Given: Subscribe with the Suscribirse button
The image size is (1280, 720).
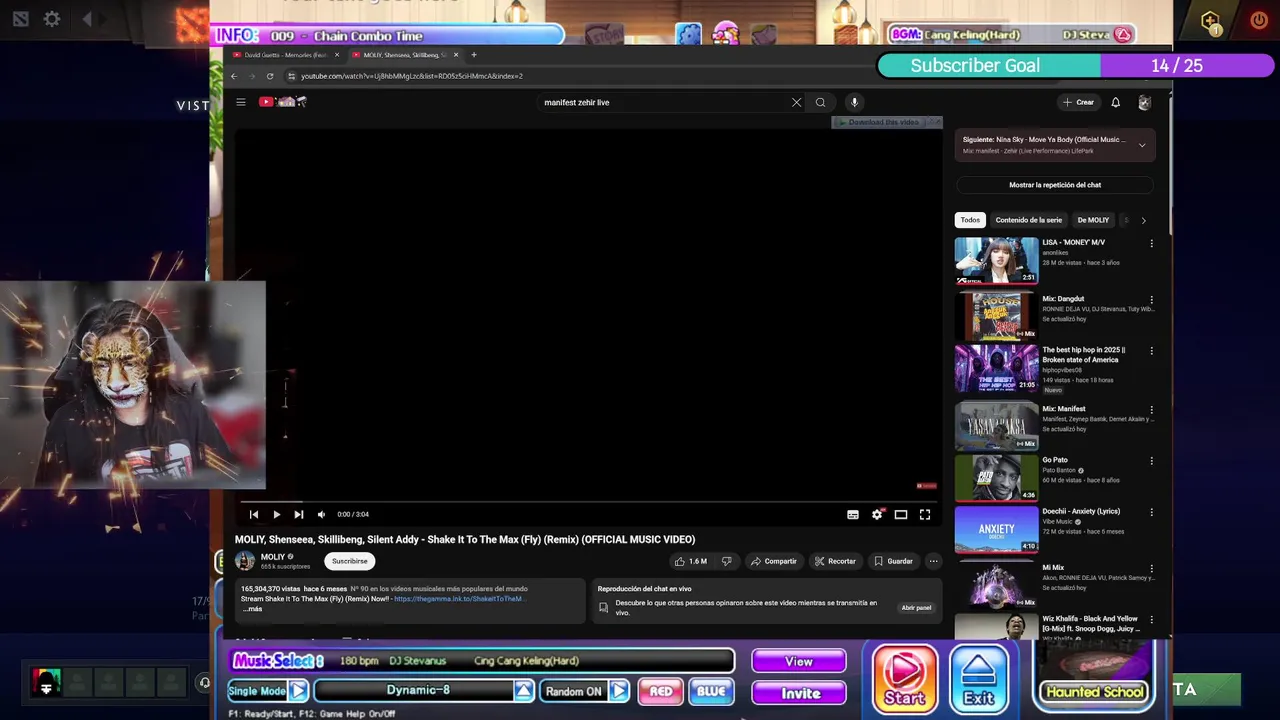Looking at the screenshot, I should tap(349, 561).
